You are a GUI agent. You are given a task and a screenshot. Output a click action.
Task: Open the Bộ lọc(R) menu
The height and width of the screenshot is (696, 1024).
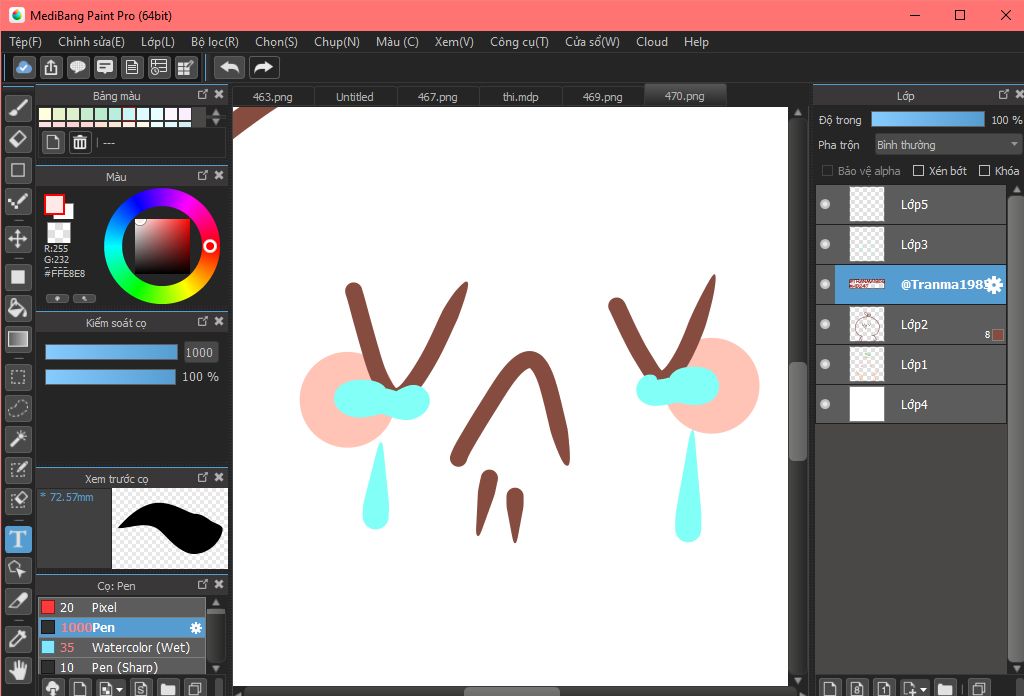pyautogui.click(x=215, y=42)
